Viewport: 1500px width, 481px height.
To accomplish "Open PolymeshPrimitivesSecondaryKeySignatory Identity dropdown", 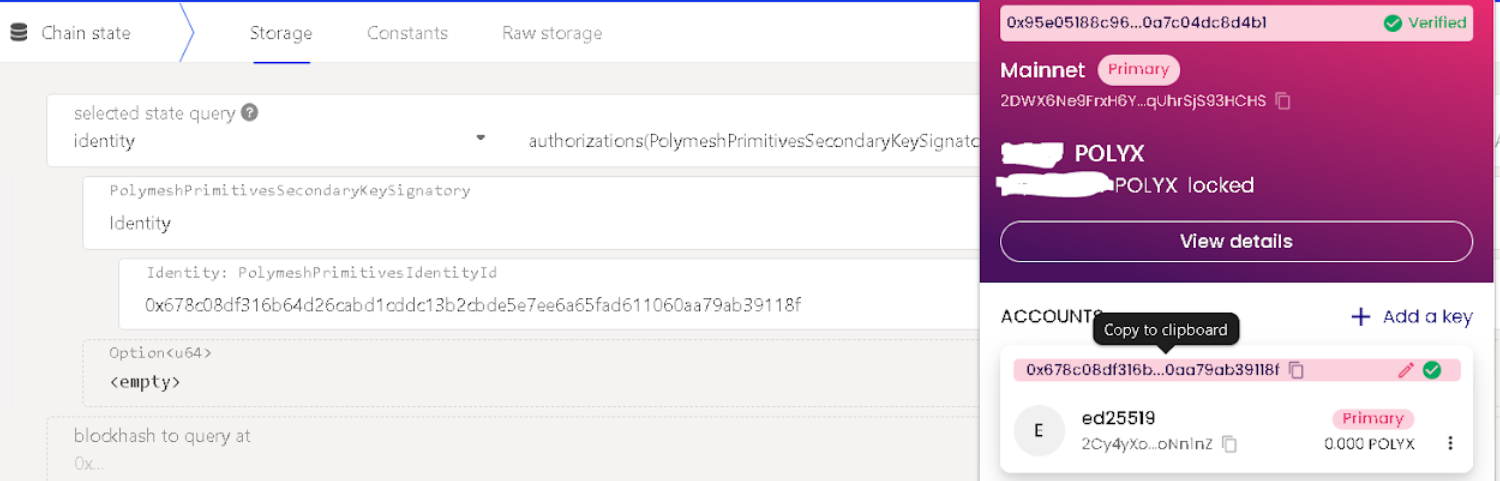I will pyautogui.click(x=500, y=223).
